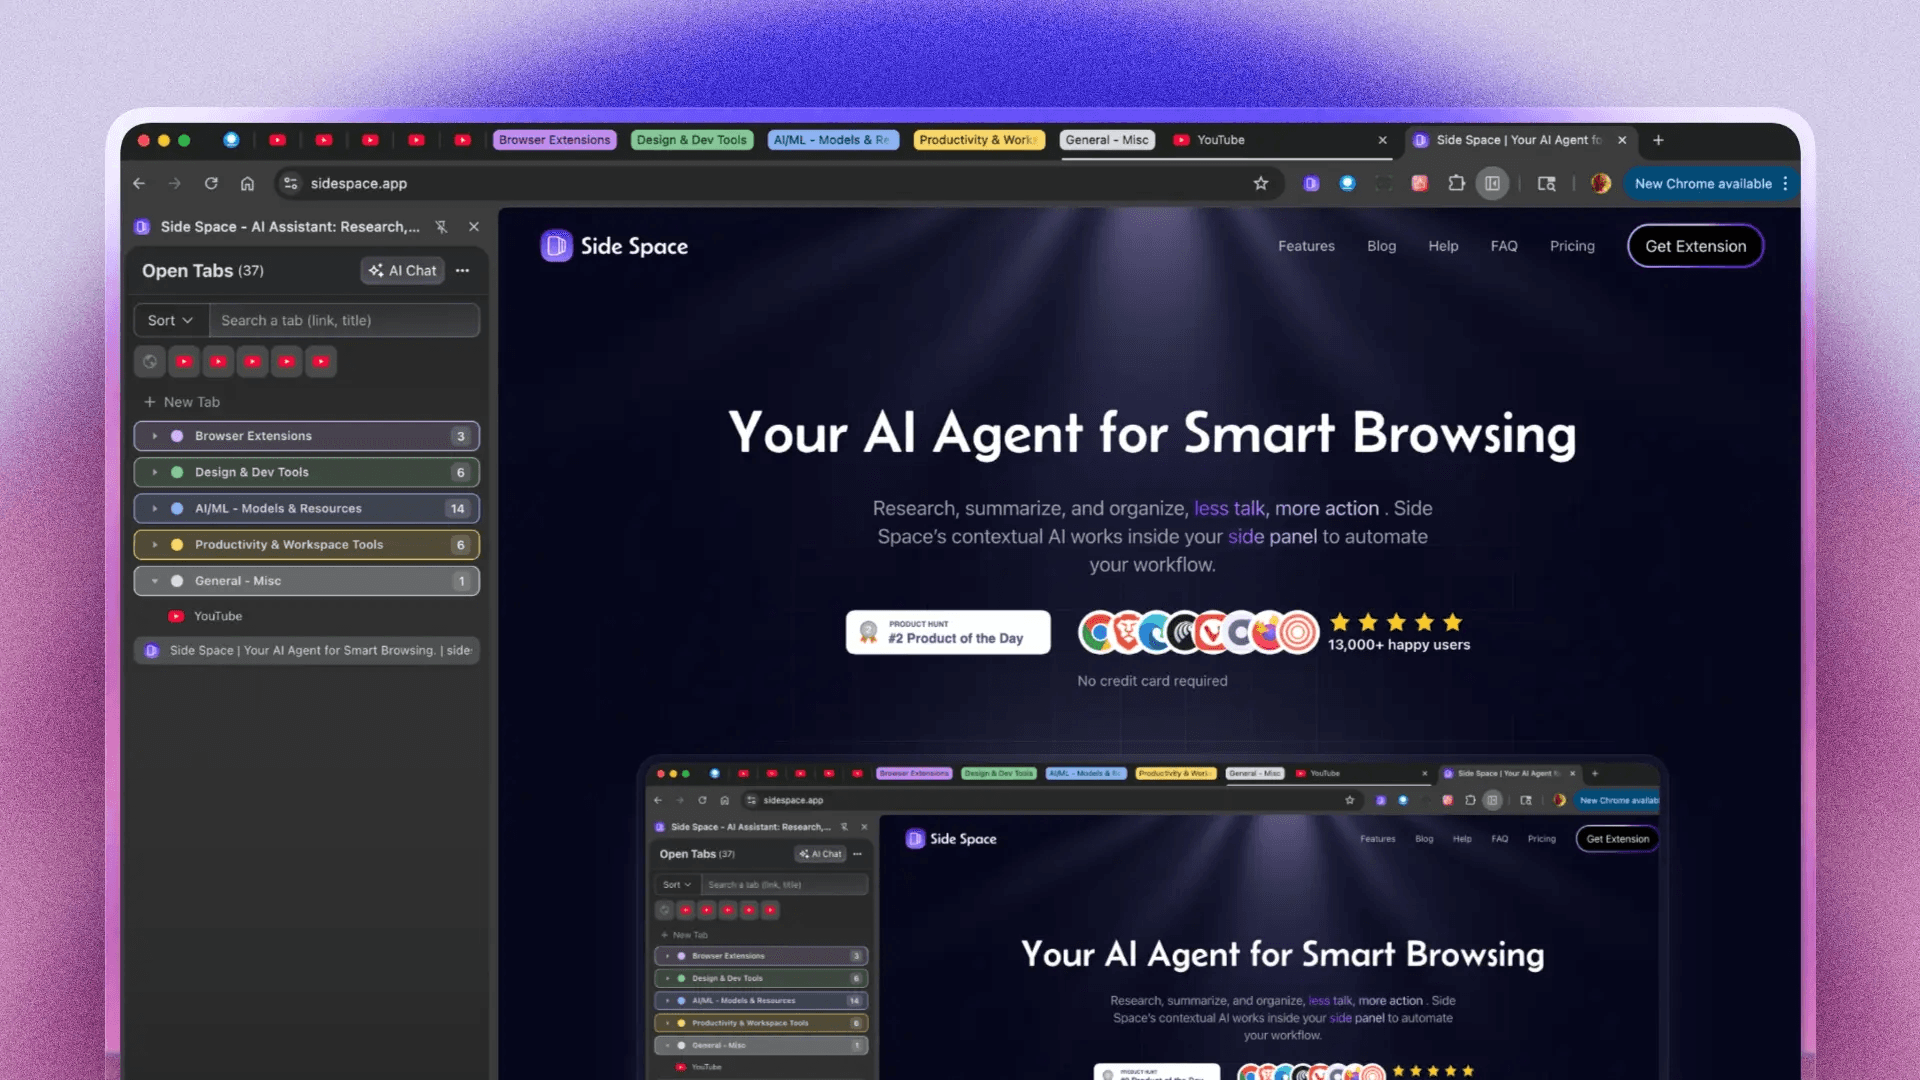Open Chrome tab search icon
The image size is (1920, 1080).
[x=1546, y=183]
